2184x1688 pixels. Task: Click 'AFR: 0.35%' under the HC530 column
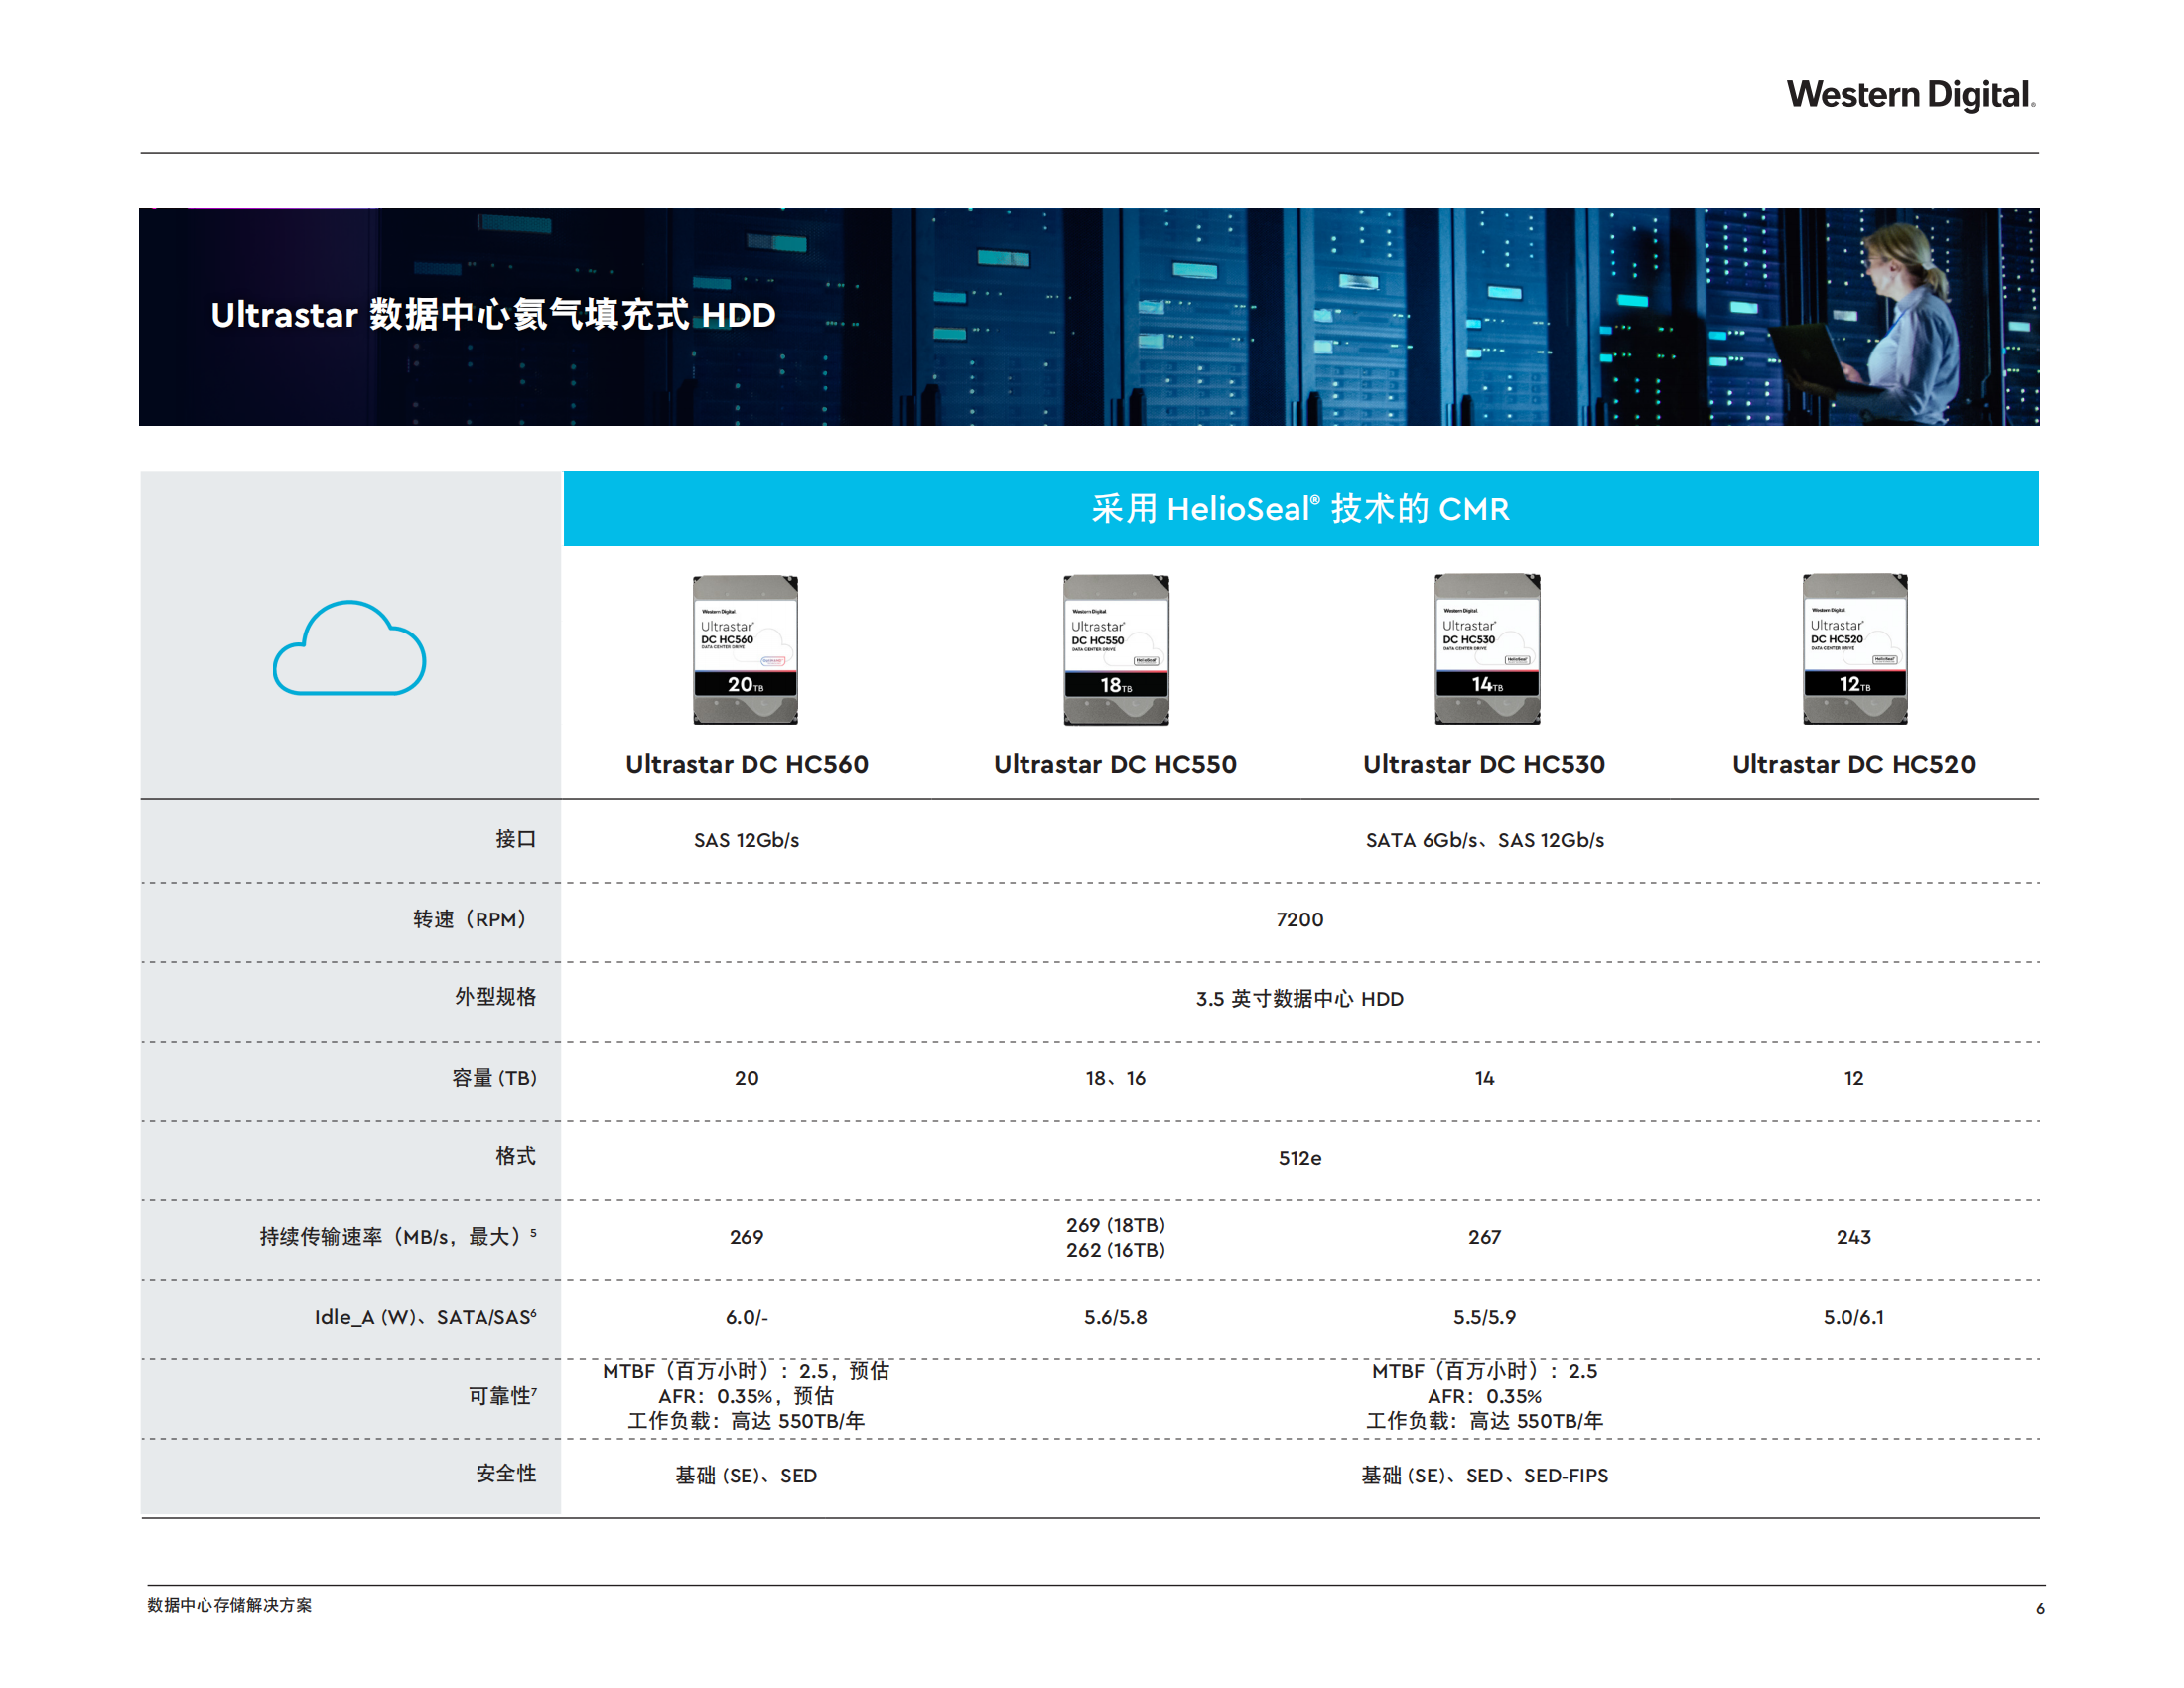click(x=1484, y=1396)
